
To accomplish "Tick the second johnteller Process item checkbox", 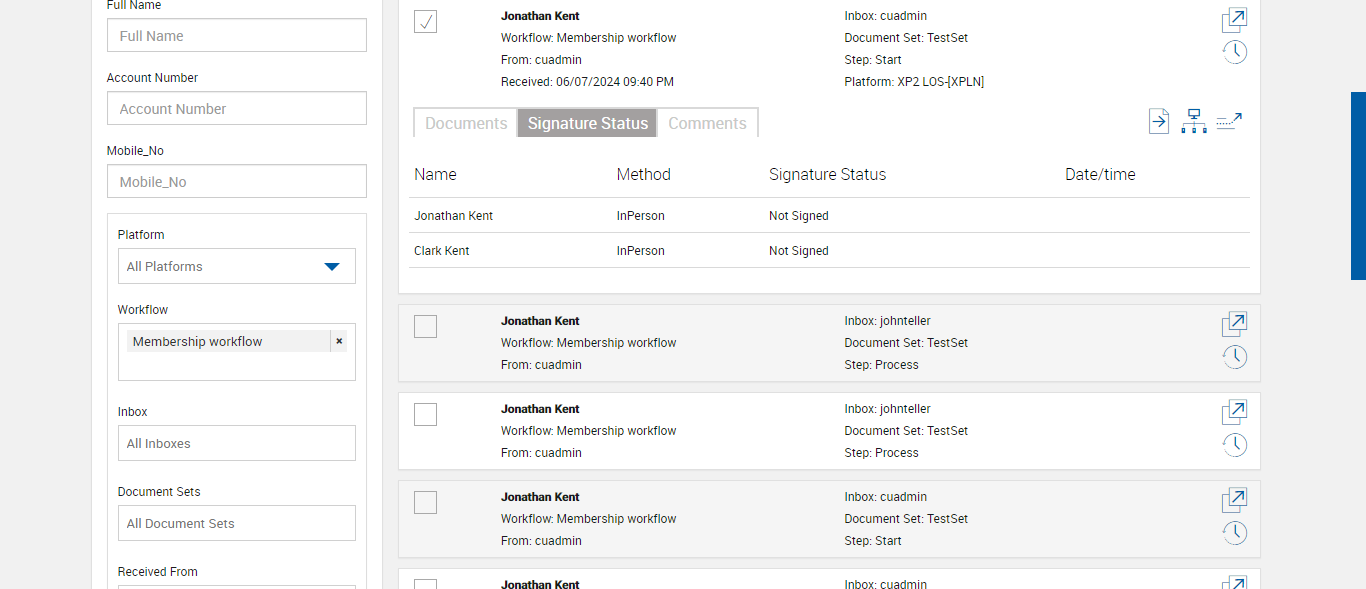I will [x=425, y=414].
